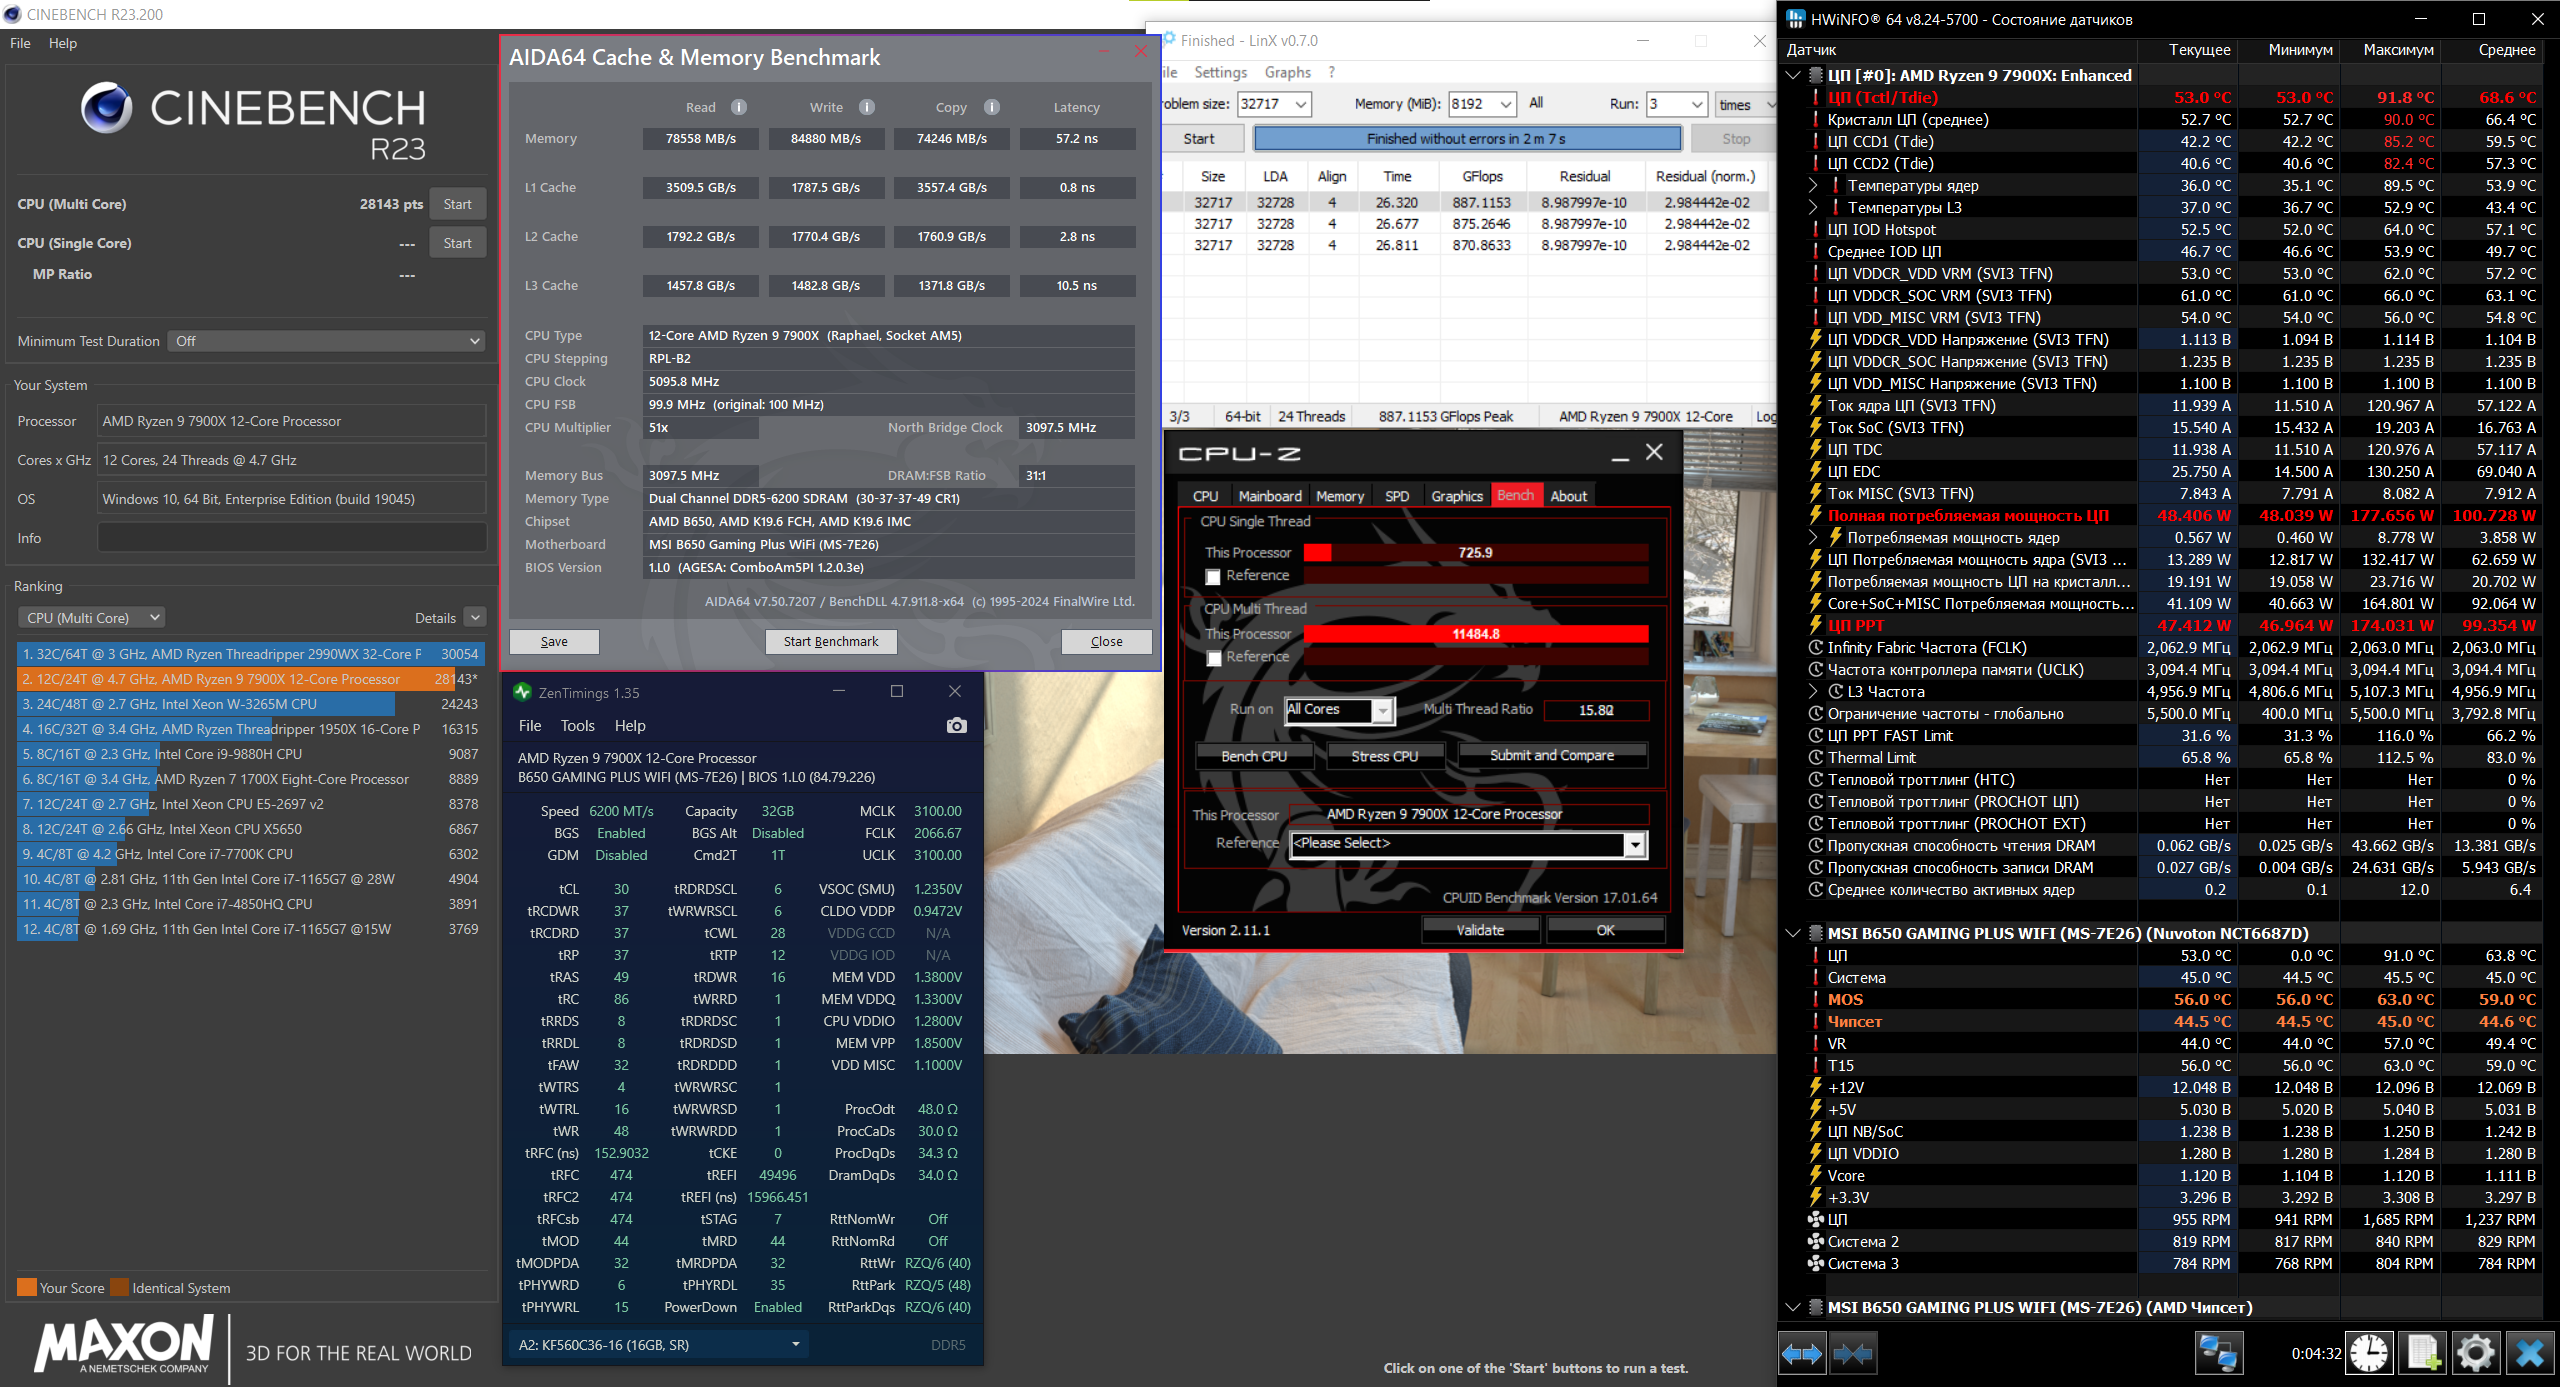Open the Tools menu in ZenTimings
Image resolution: width=2560 pixels, height=1387 pixels.
coord(577,726)
